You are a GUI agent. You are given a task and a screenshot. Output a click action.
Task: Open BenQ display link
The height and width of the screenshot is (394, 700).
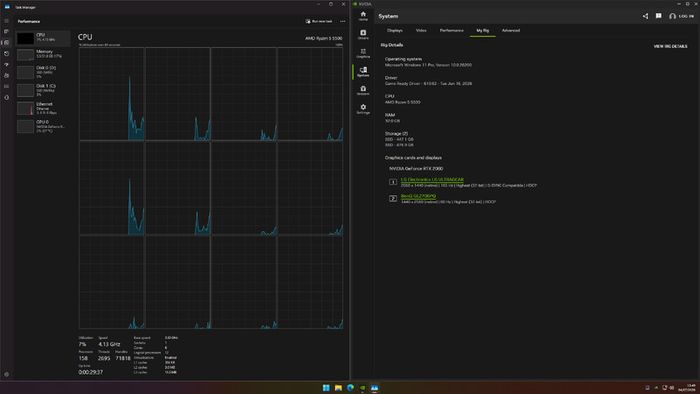(418, 196)
